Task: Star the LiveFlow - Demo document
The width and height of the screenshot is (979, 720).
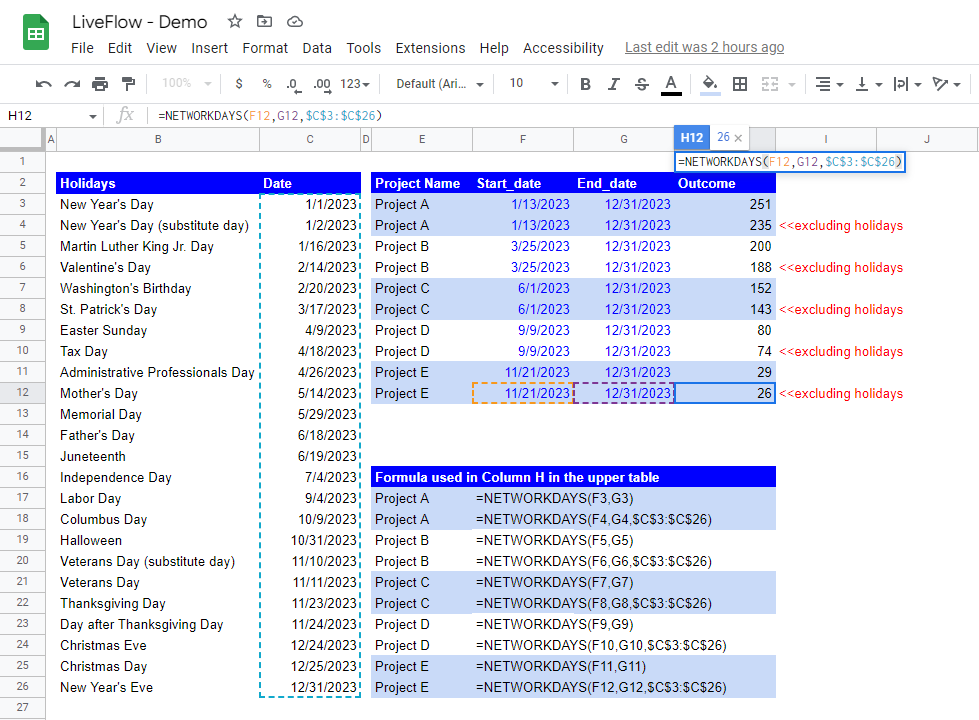Action: click(x=235, y=21)
